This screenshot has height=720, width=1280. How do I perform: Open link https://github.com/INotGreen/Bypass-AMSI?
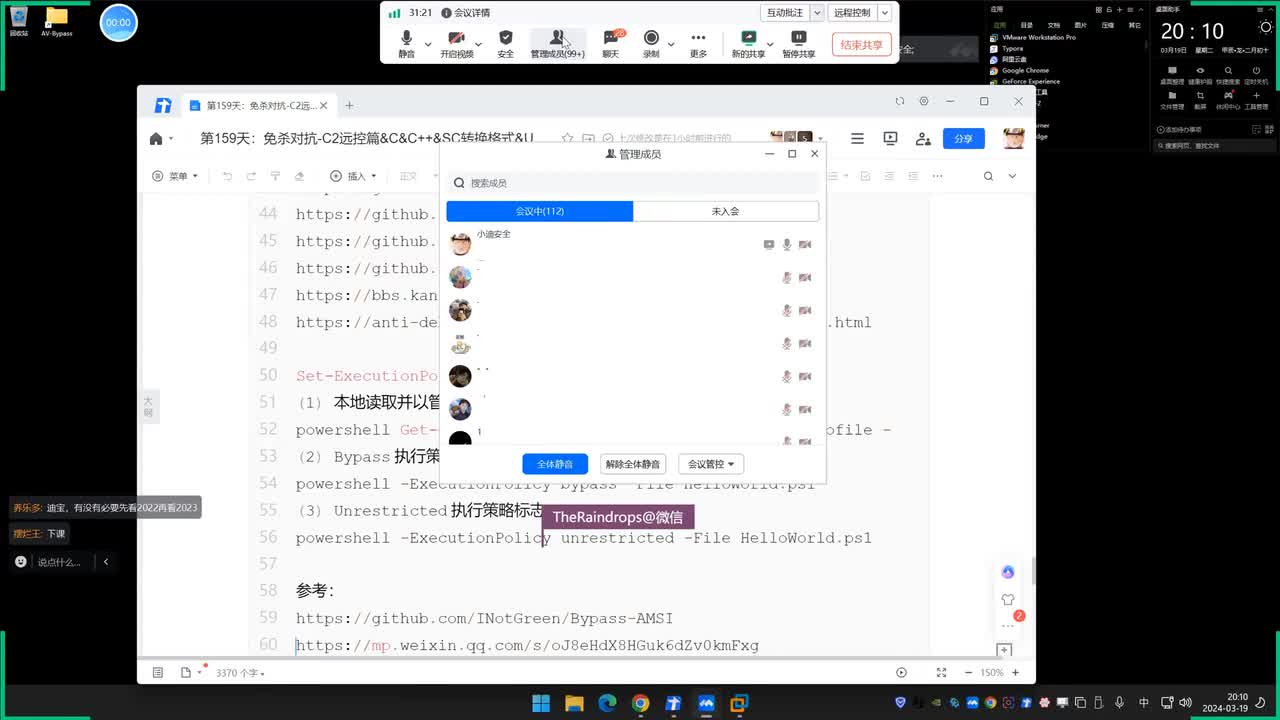(x=484, y=618)
